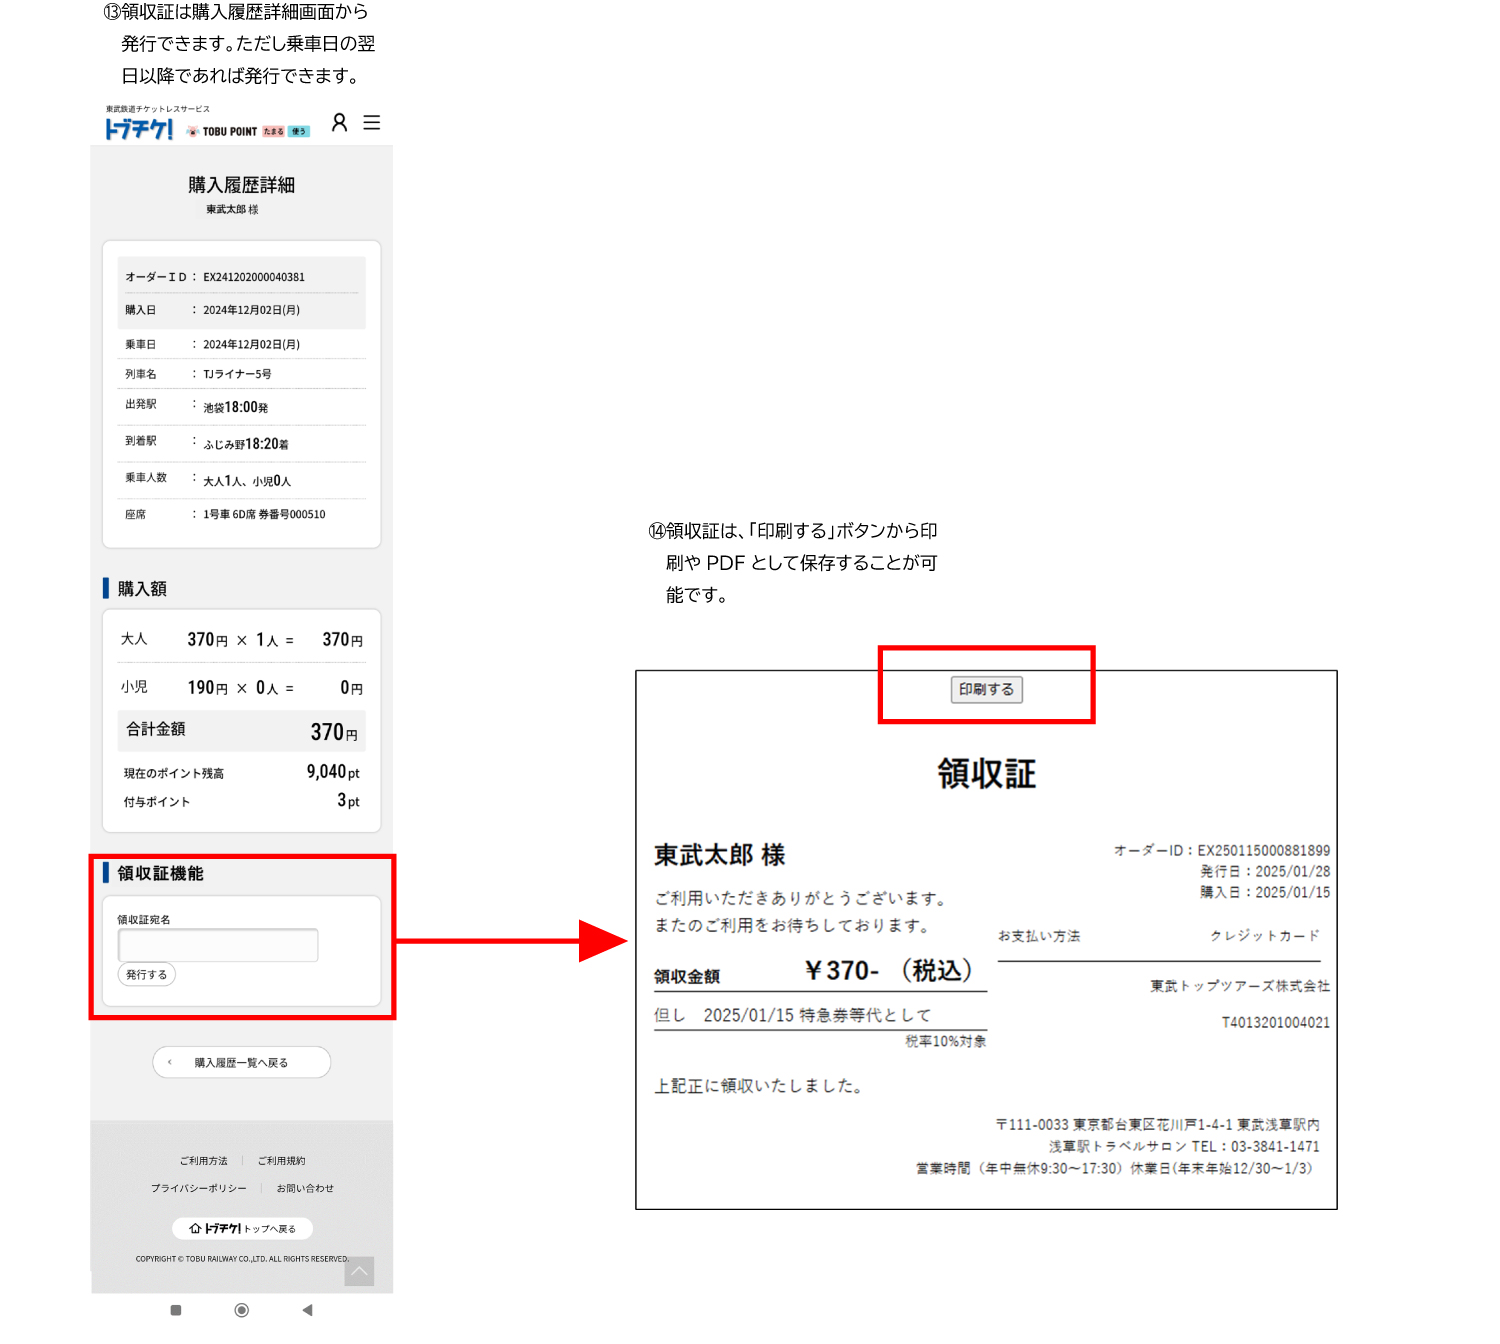The width and height of the screenshot is (1500, 1344).
Task: Click the 列車名 TJライナー5号 row
Action: 241,374
